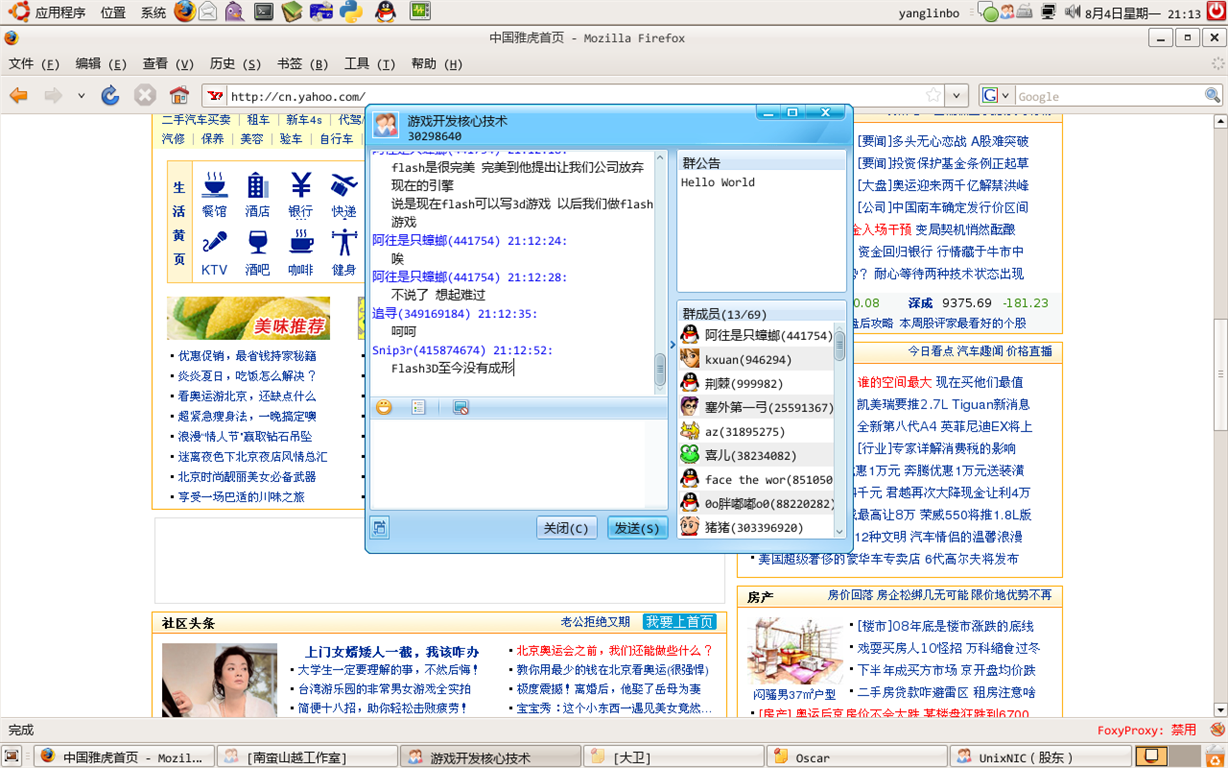This screenshot has height=768, width=1228.
Task: Select member 猪猪(303396920) in the member list
Action: click(x=756, y=527)
